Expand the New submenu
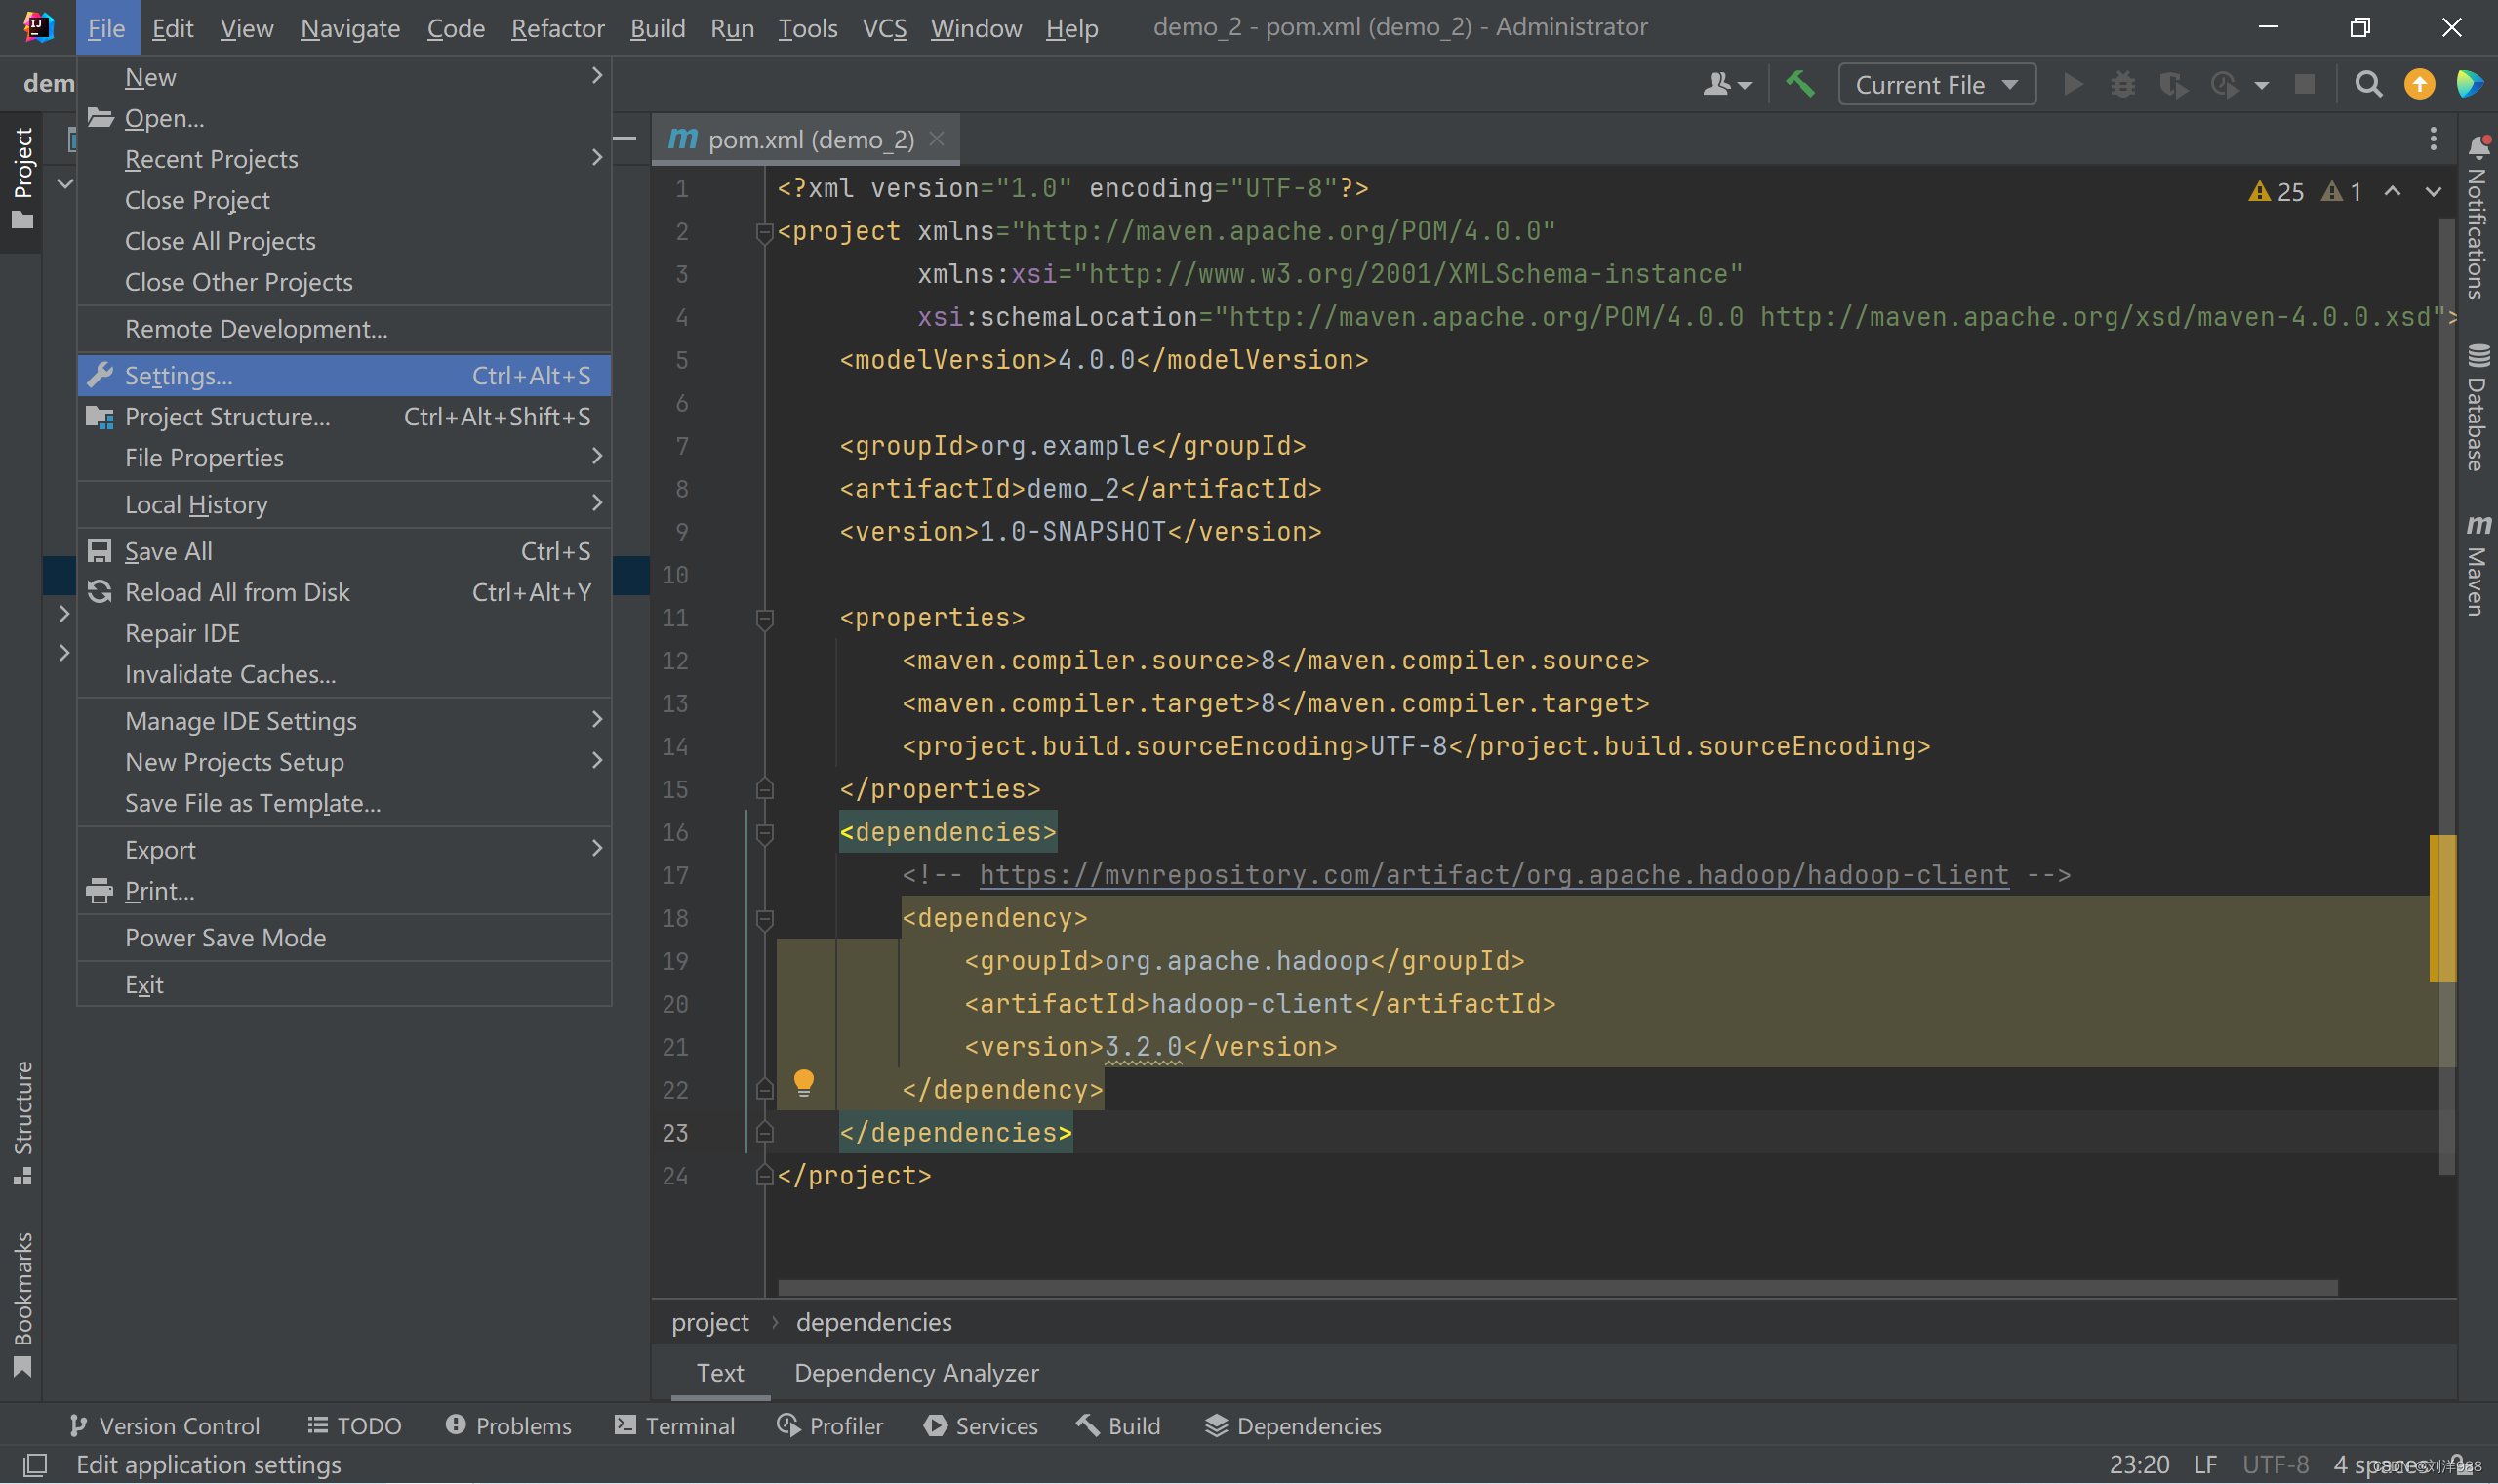Screen dimensions: 2498x1484 click(x=344, y=77)
